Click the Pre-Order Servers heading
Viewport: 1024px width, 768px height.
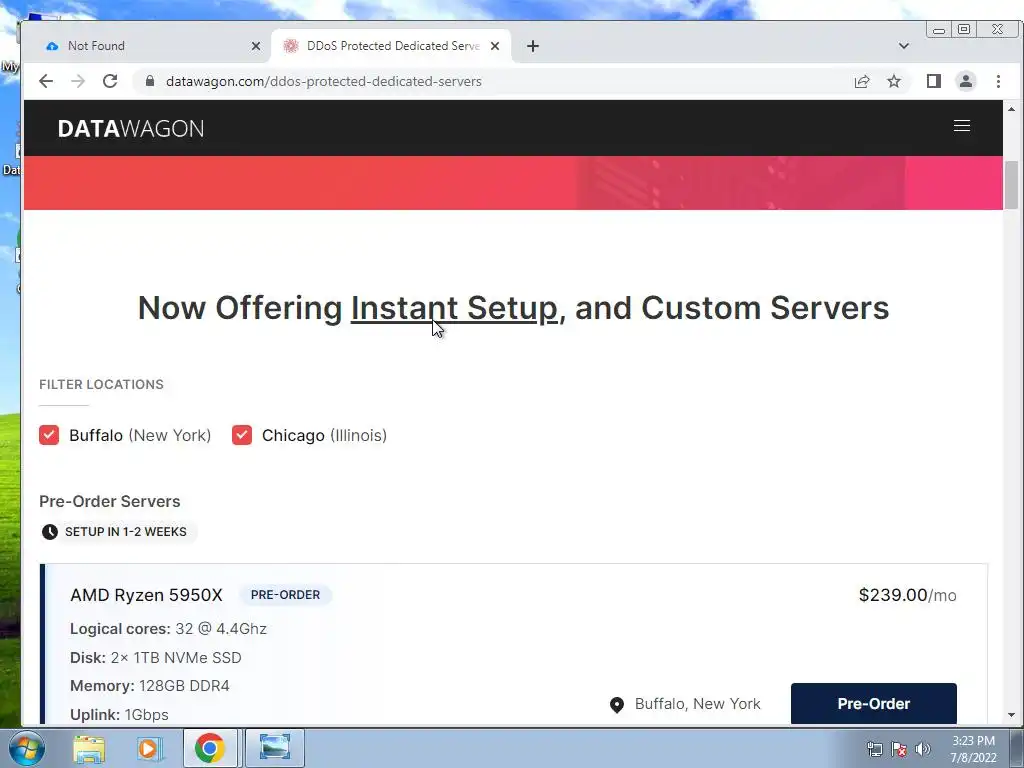click(110, 502)
